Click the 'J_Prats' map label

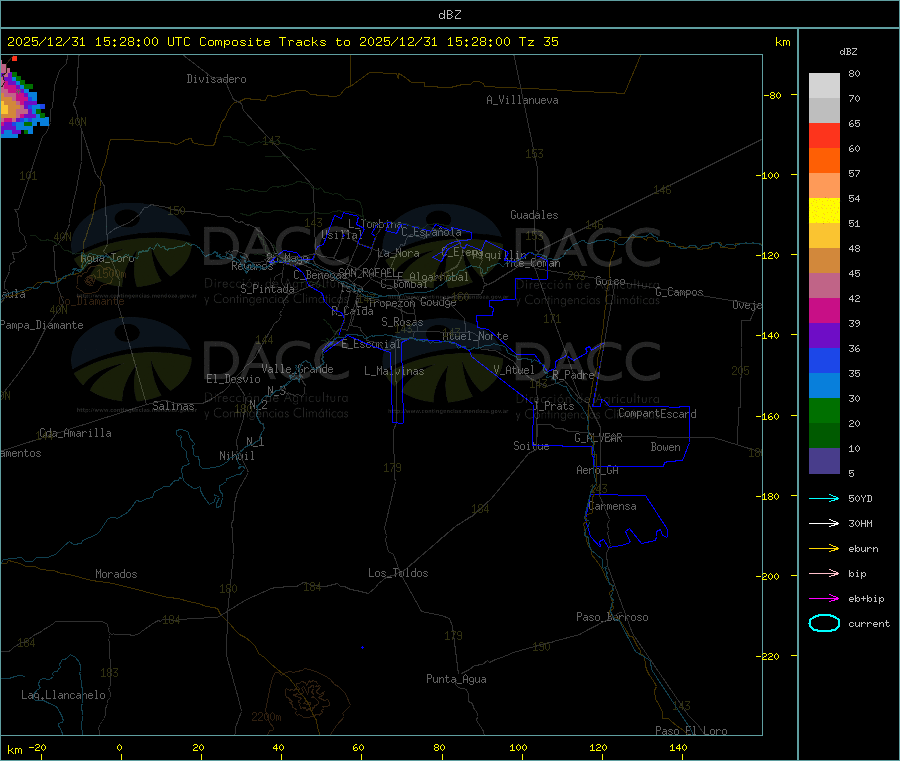[553, 405]
